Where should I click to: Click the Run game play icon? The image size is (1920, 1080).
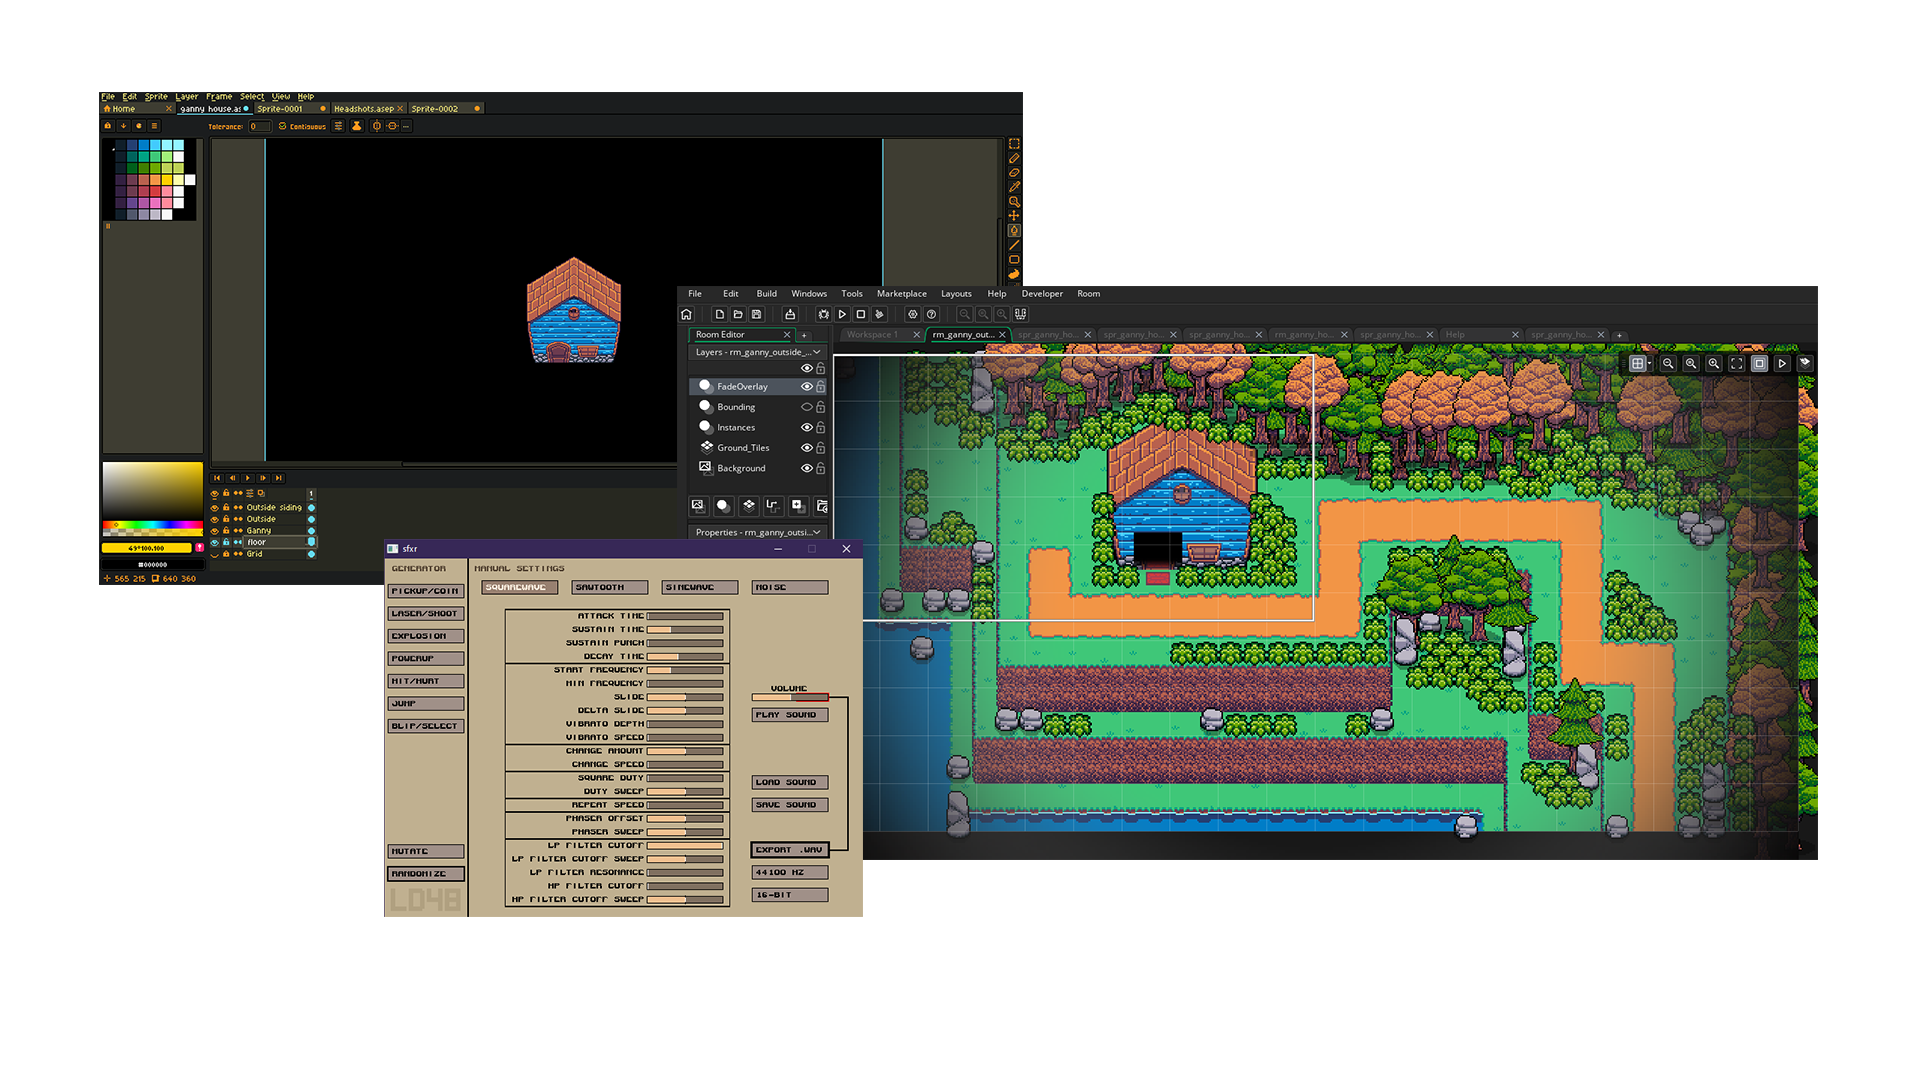[x=842, y=314]
